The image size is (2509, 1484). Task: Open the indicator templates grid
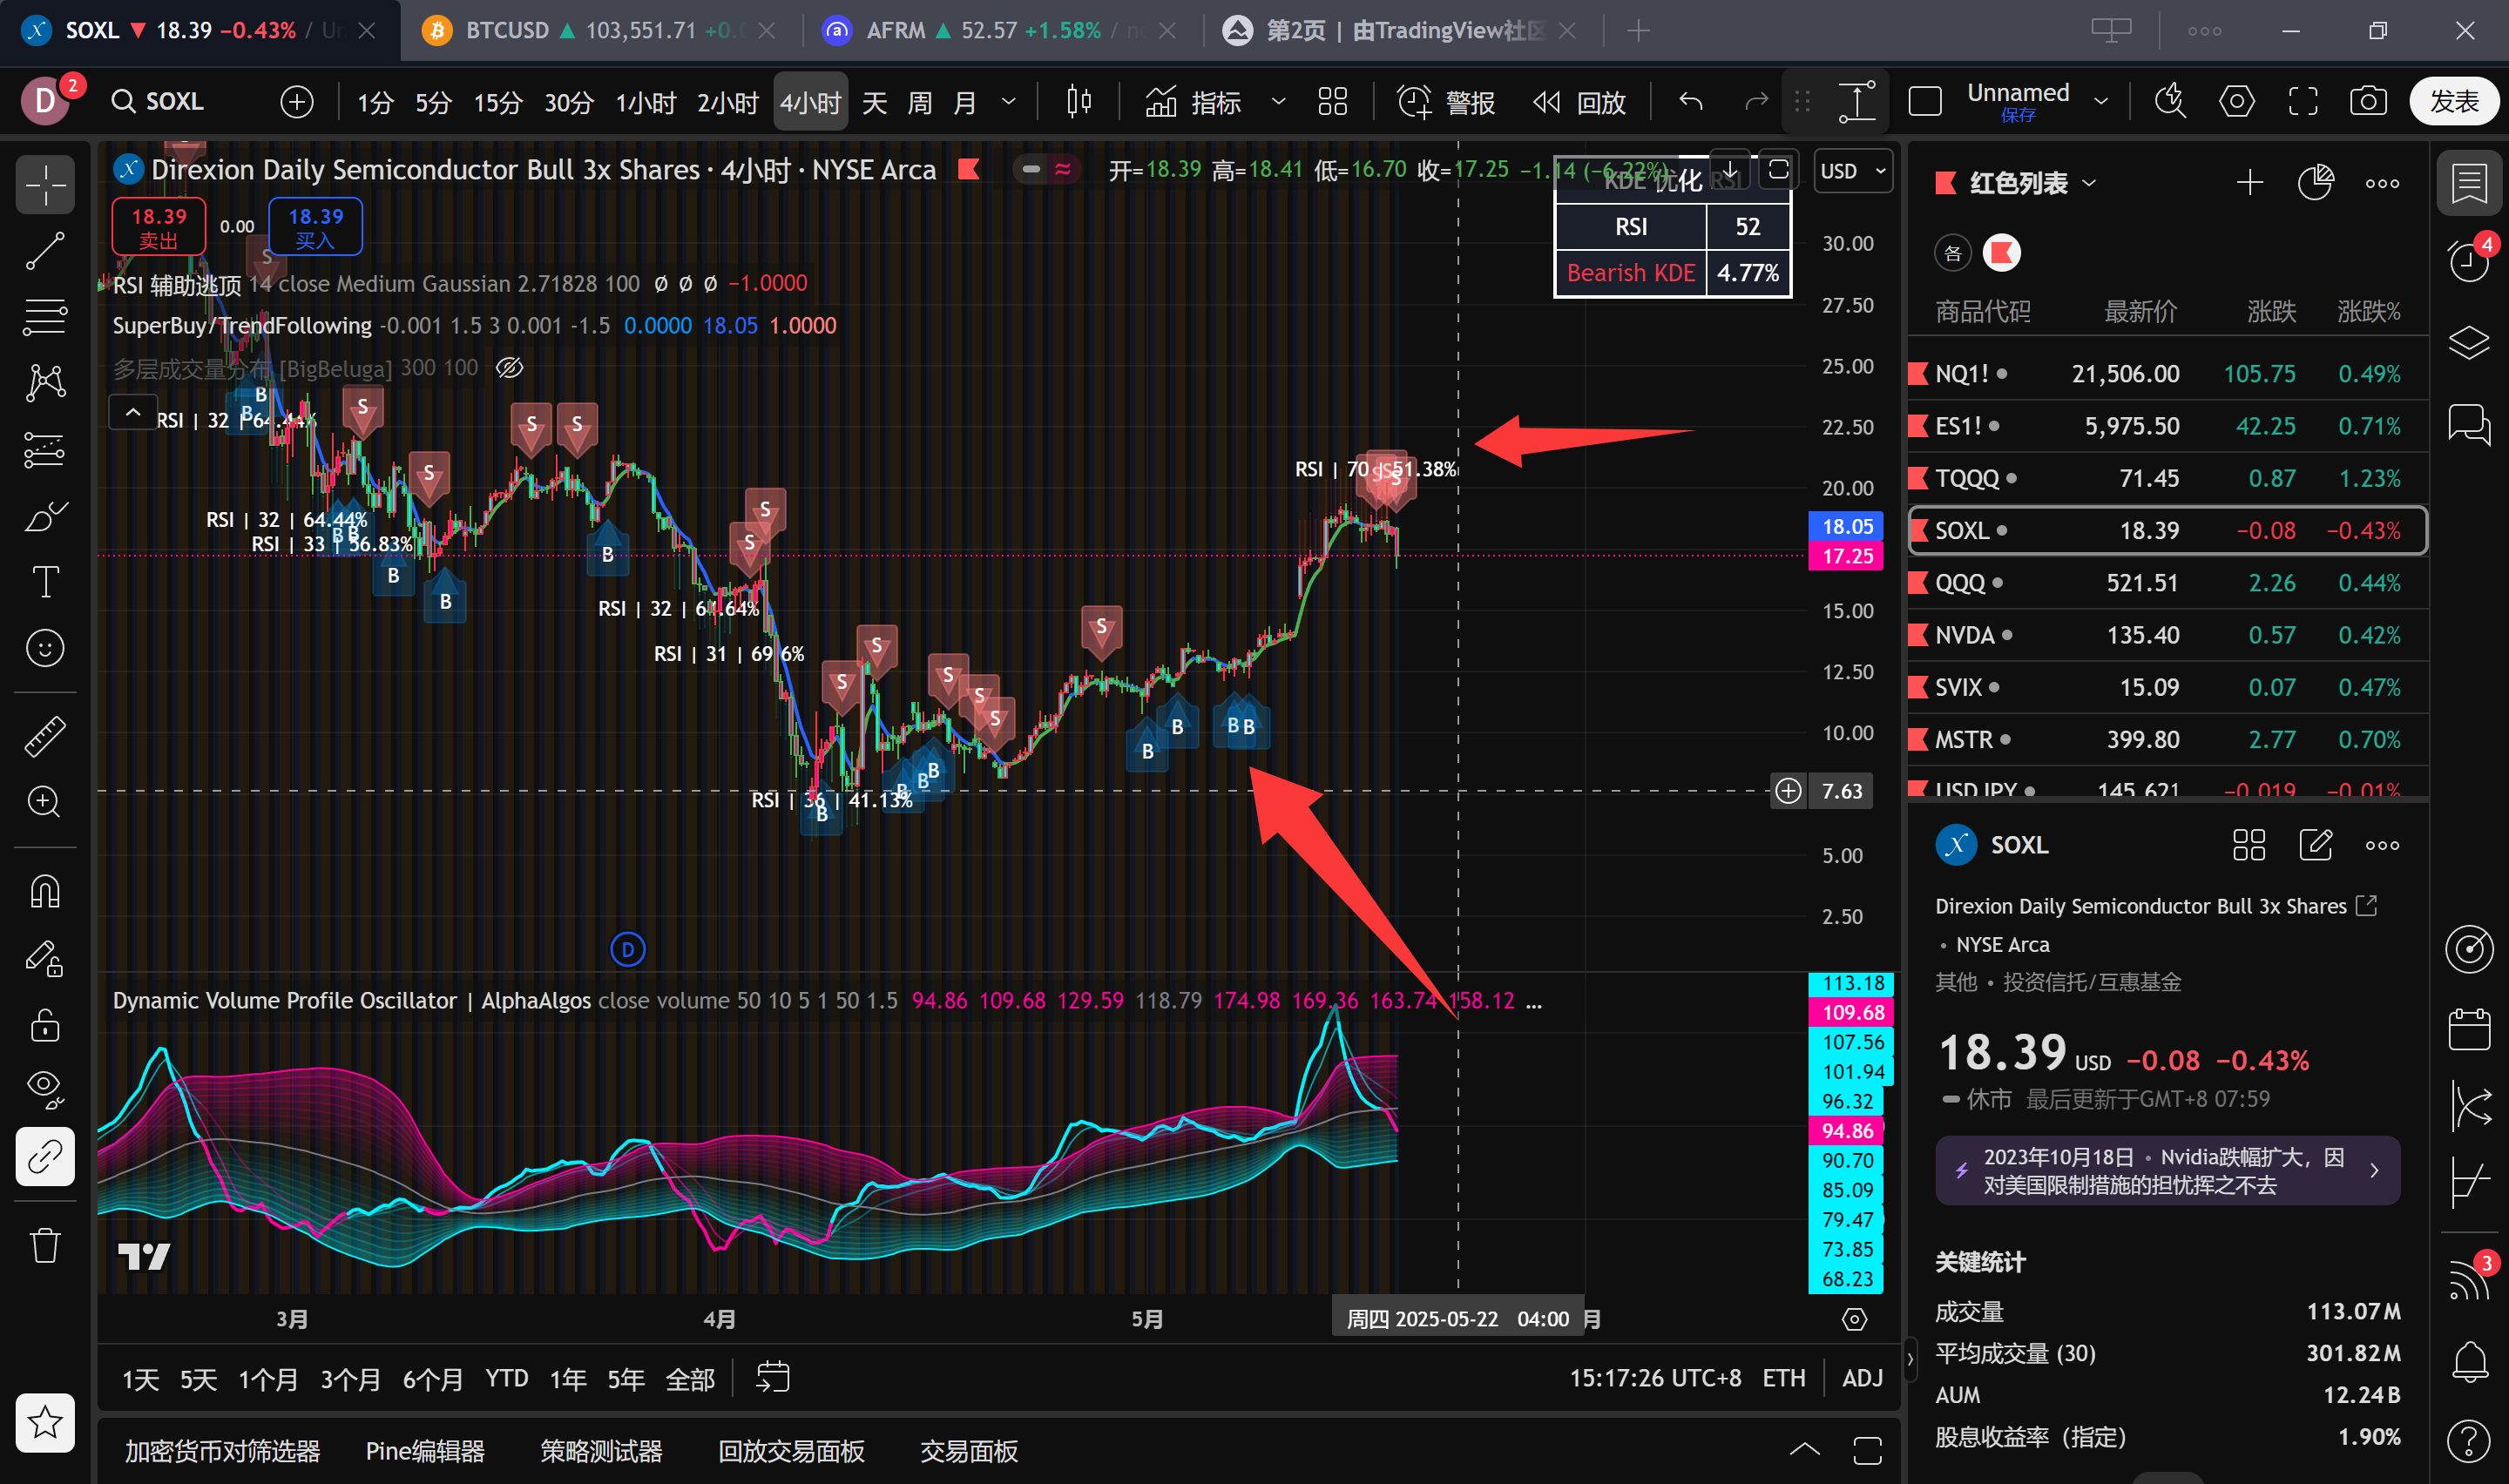1332,102
